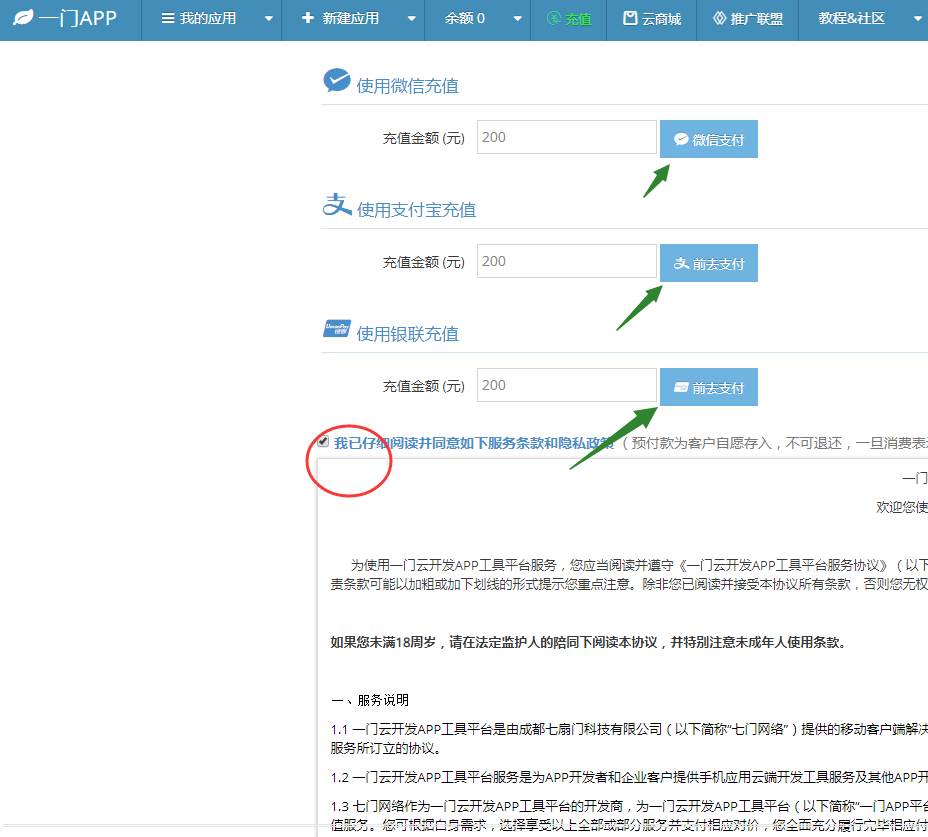Click the UnionPay card icon heading
Screen dimensions: 928x837
pos(337,328)
